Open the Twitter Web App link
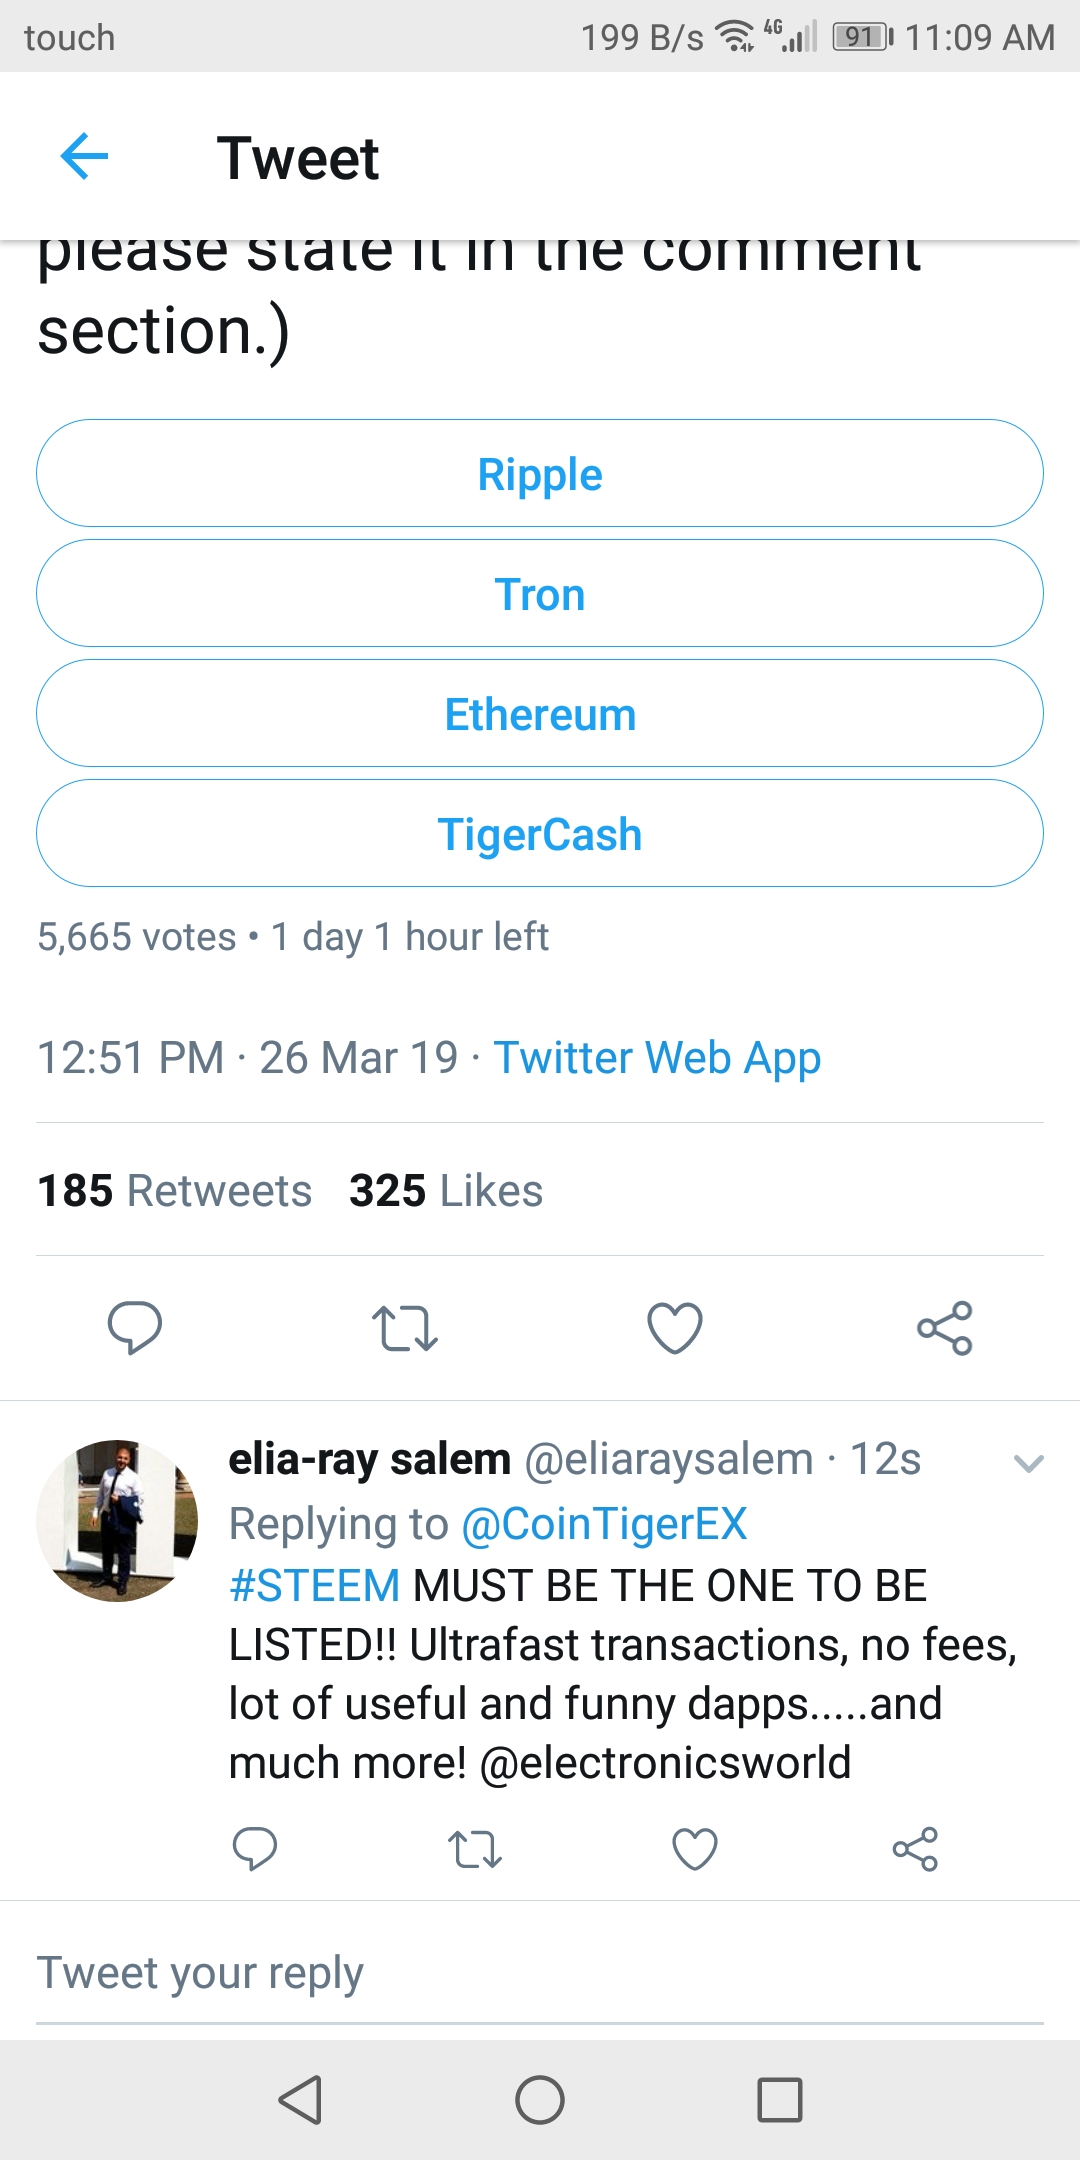Viewport: 1080px width, 2160px height. click(657, 1058)
